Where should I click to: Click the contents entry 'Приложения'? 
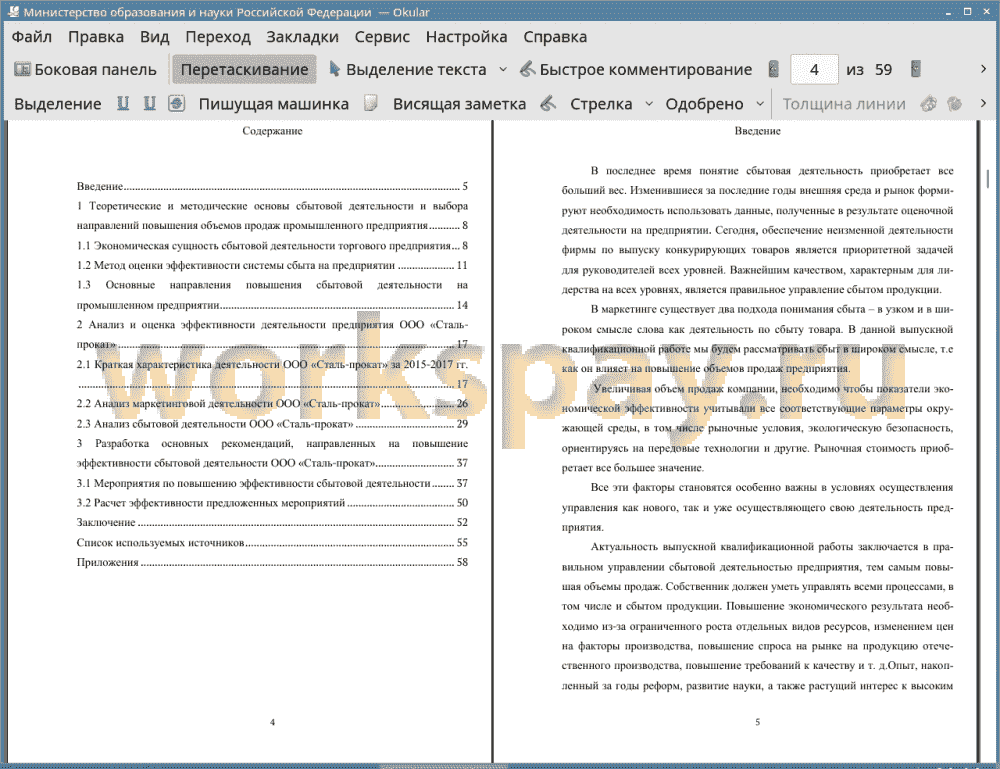pos(272,562)
